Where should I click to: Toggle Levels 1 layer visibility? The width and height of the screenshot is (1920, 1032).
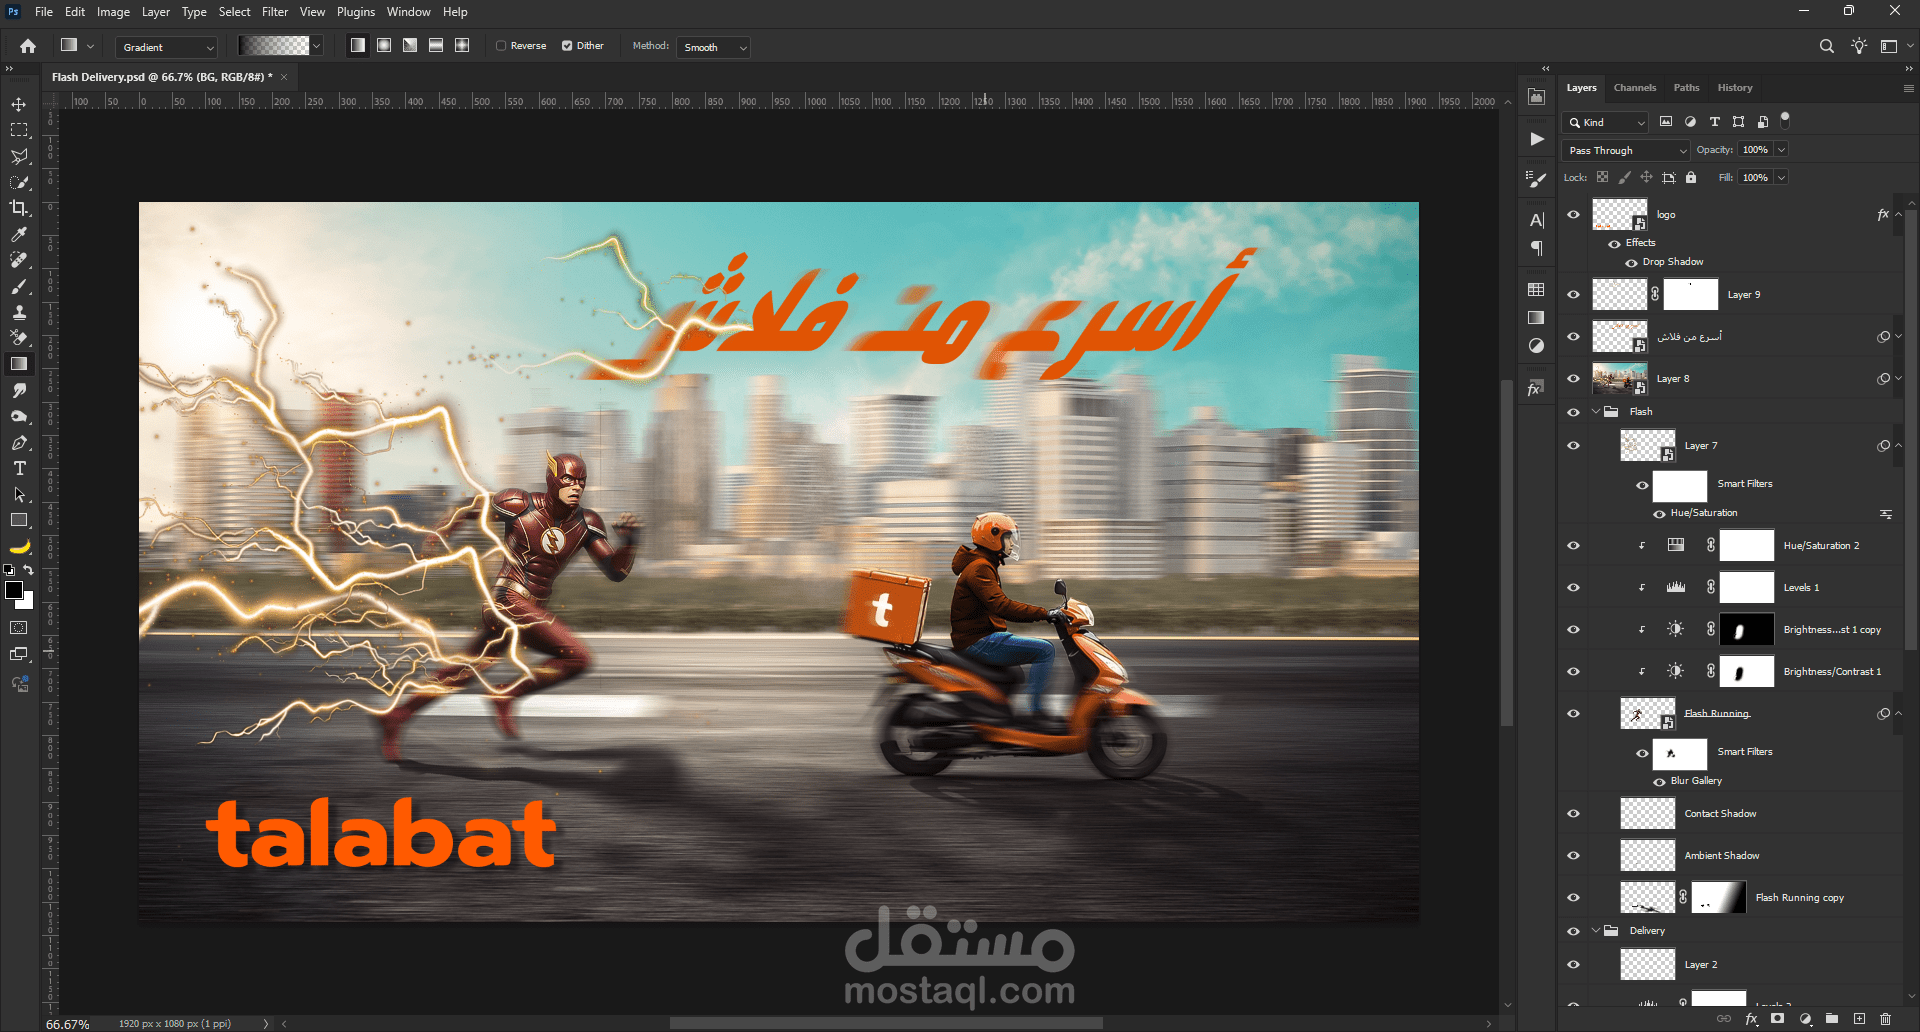[1573, 588]
